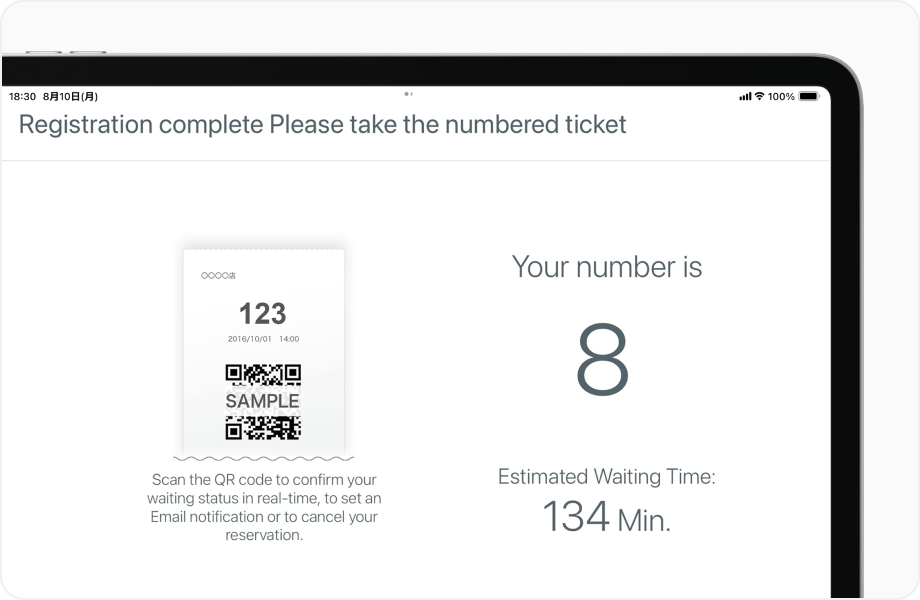Tap the 'Registration complete' header title
The height and width of the screenshot is (600, 920).
tap(322, 124)
